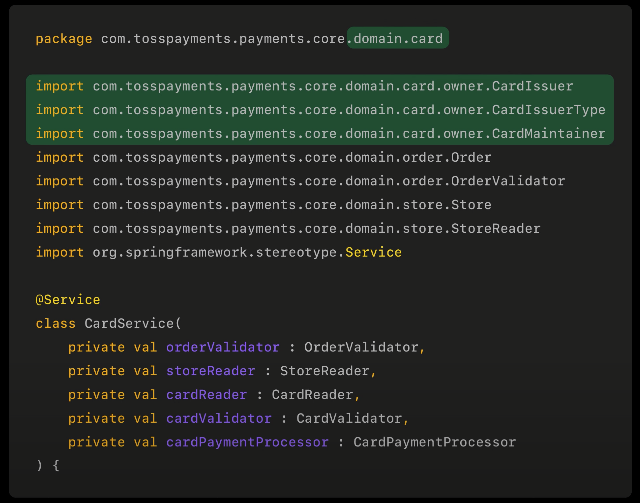
Task: Click the import line ending in order.Order
Action: [263, 157]
